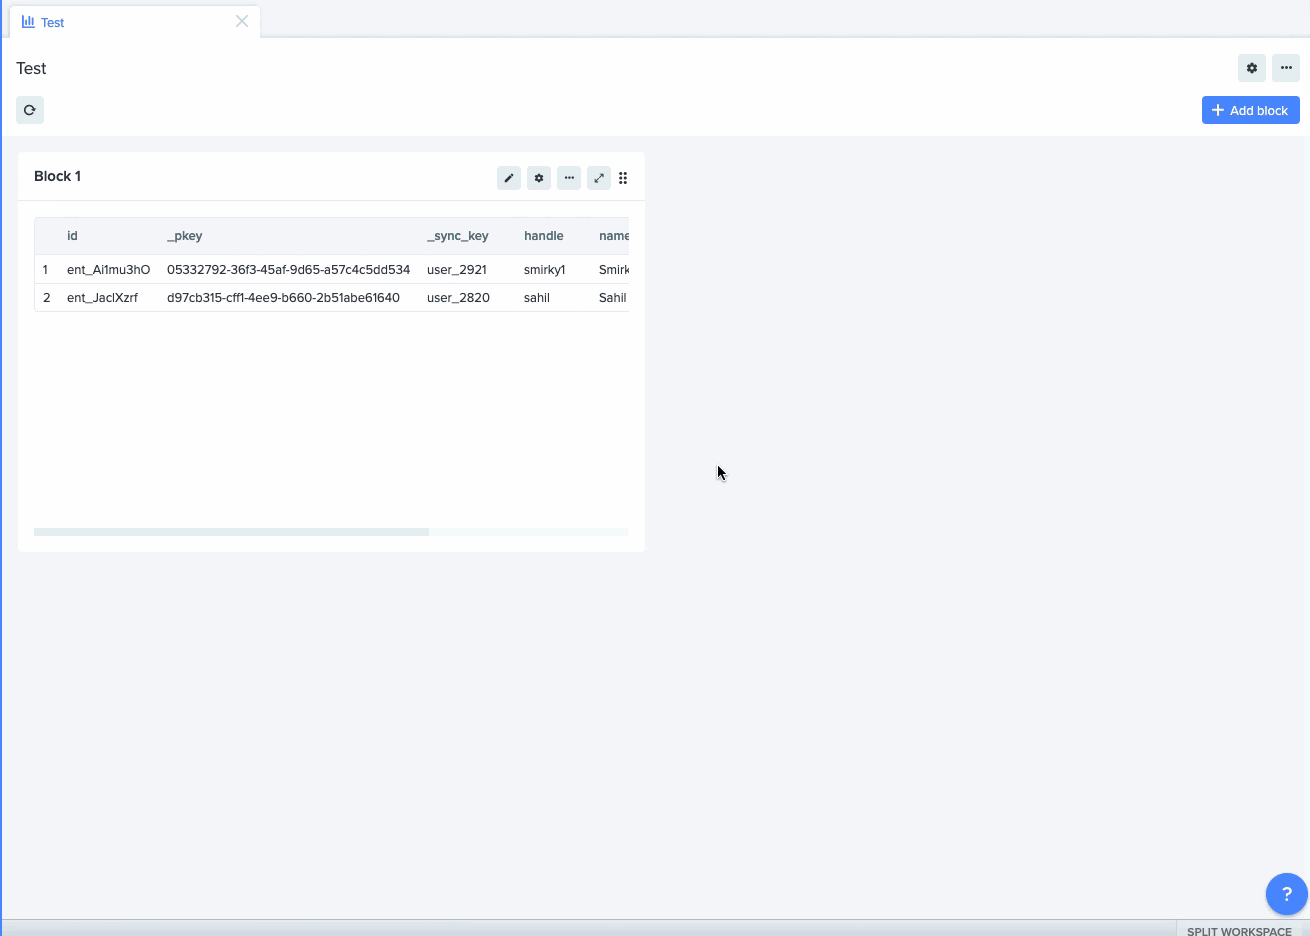Viewport: 1310px width, 936px height.
Task: Click the Split Workspace button
Action: point(1240,930)
